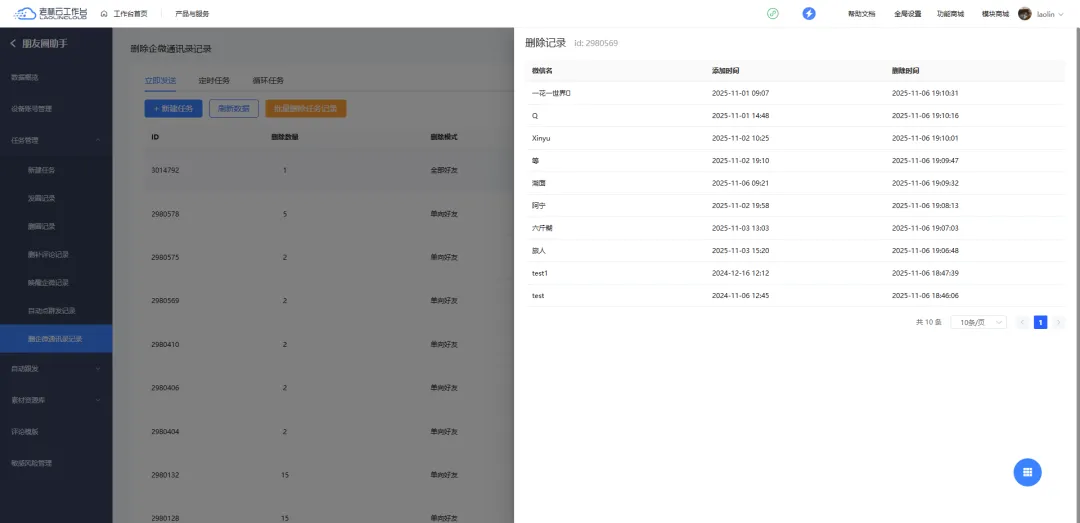Image resolution: width=1080 pixels, height=523 pixels.
Task: Click the 微信名 column header
Action: 543,71
